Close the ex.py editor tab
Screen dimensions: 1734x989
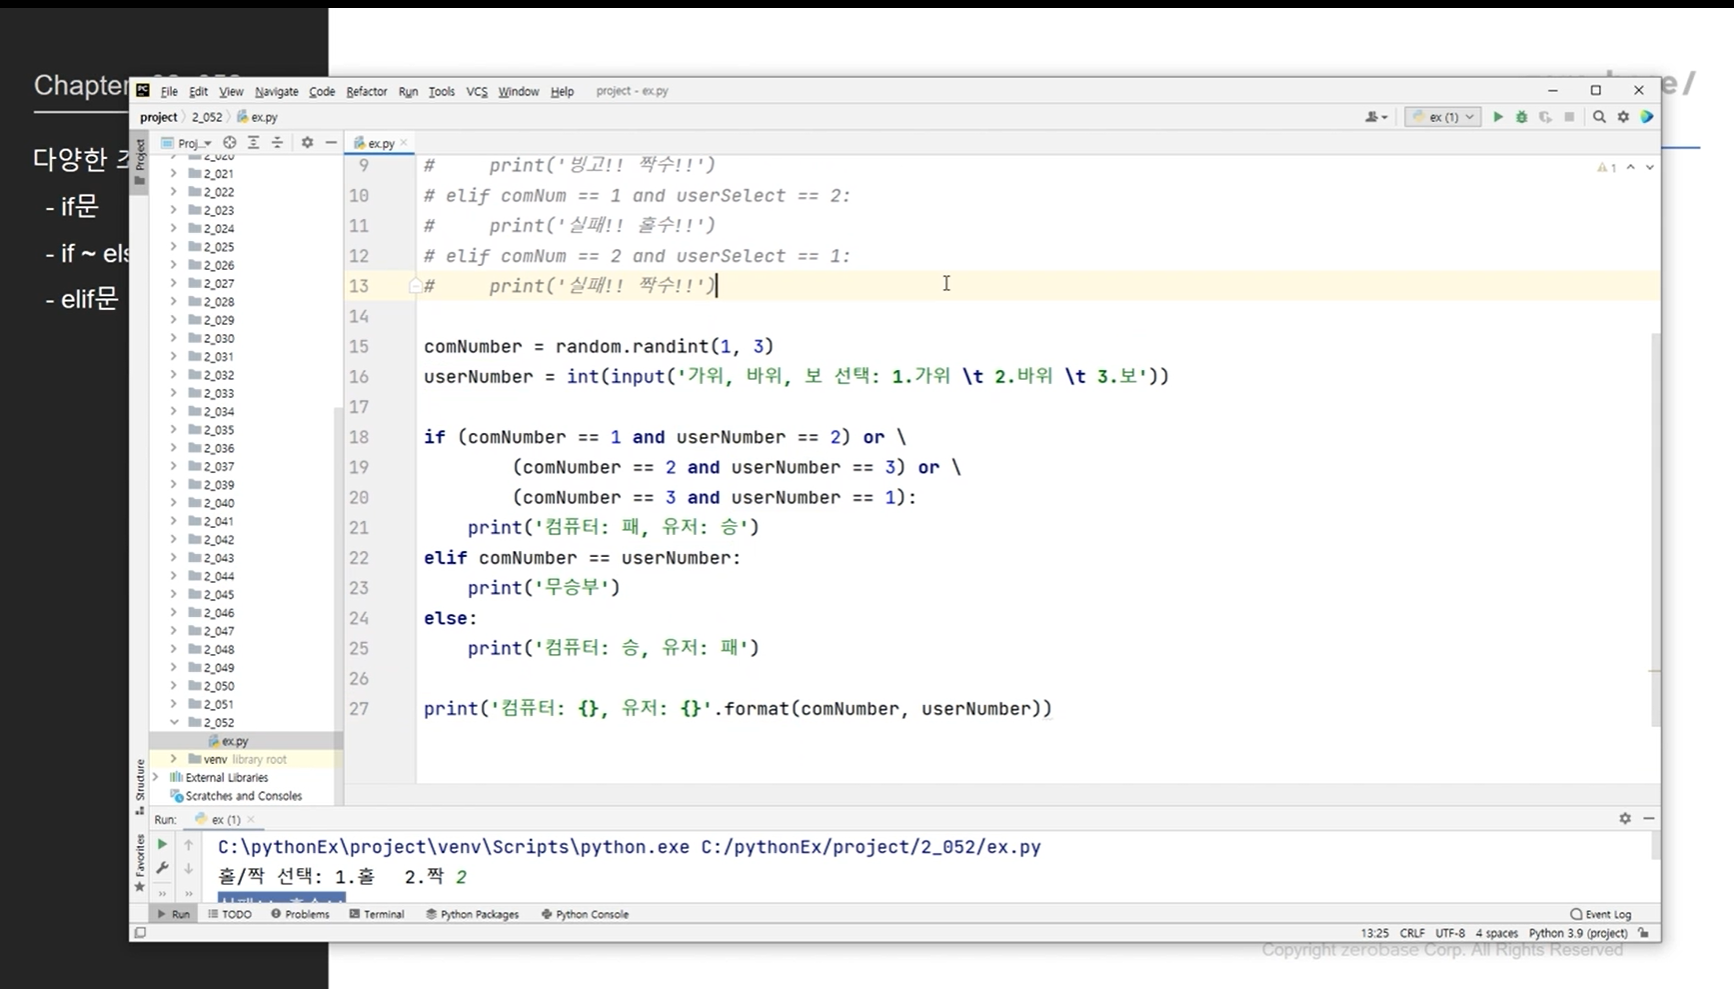404,143
